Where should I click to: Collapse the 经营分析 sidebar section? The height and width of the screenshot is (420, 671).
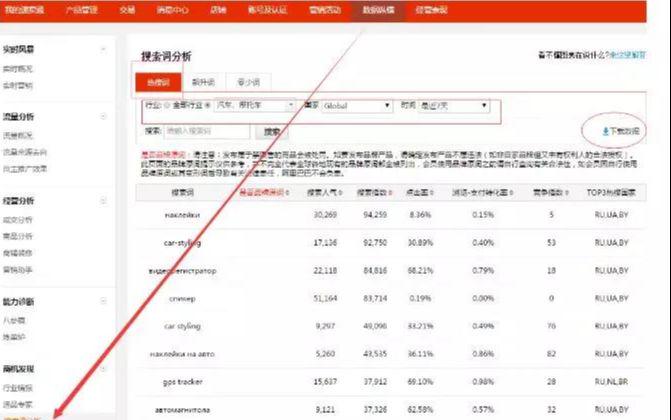(x=104, y=200)
